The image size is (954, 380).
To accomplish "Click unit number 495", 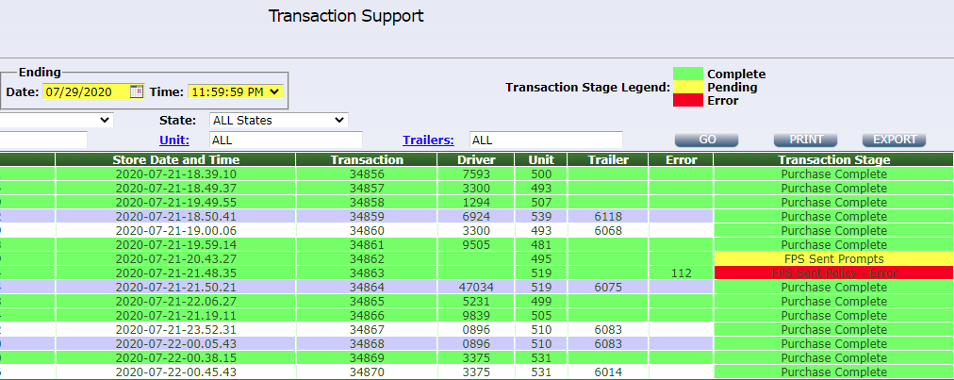I will pyautogui.click(x=541, y=259).
